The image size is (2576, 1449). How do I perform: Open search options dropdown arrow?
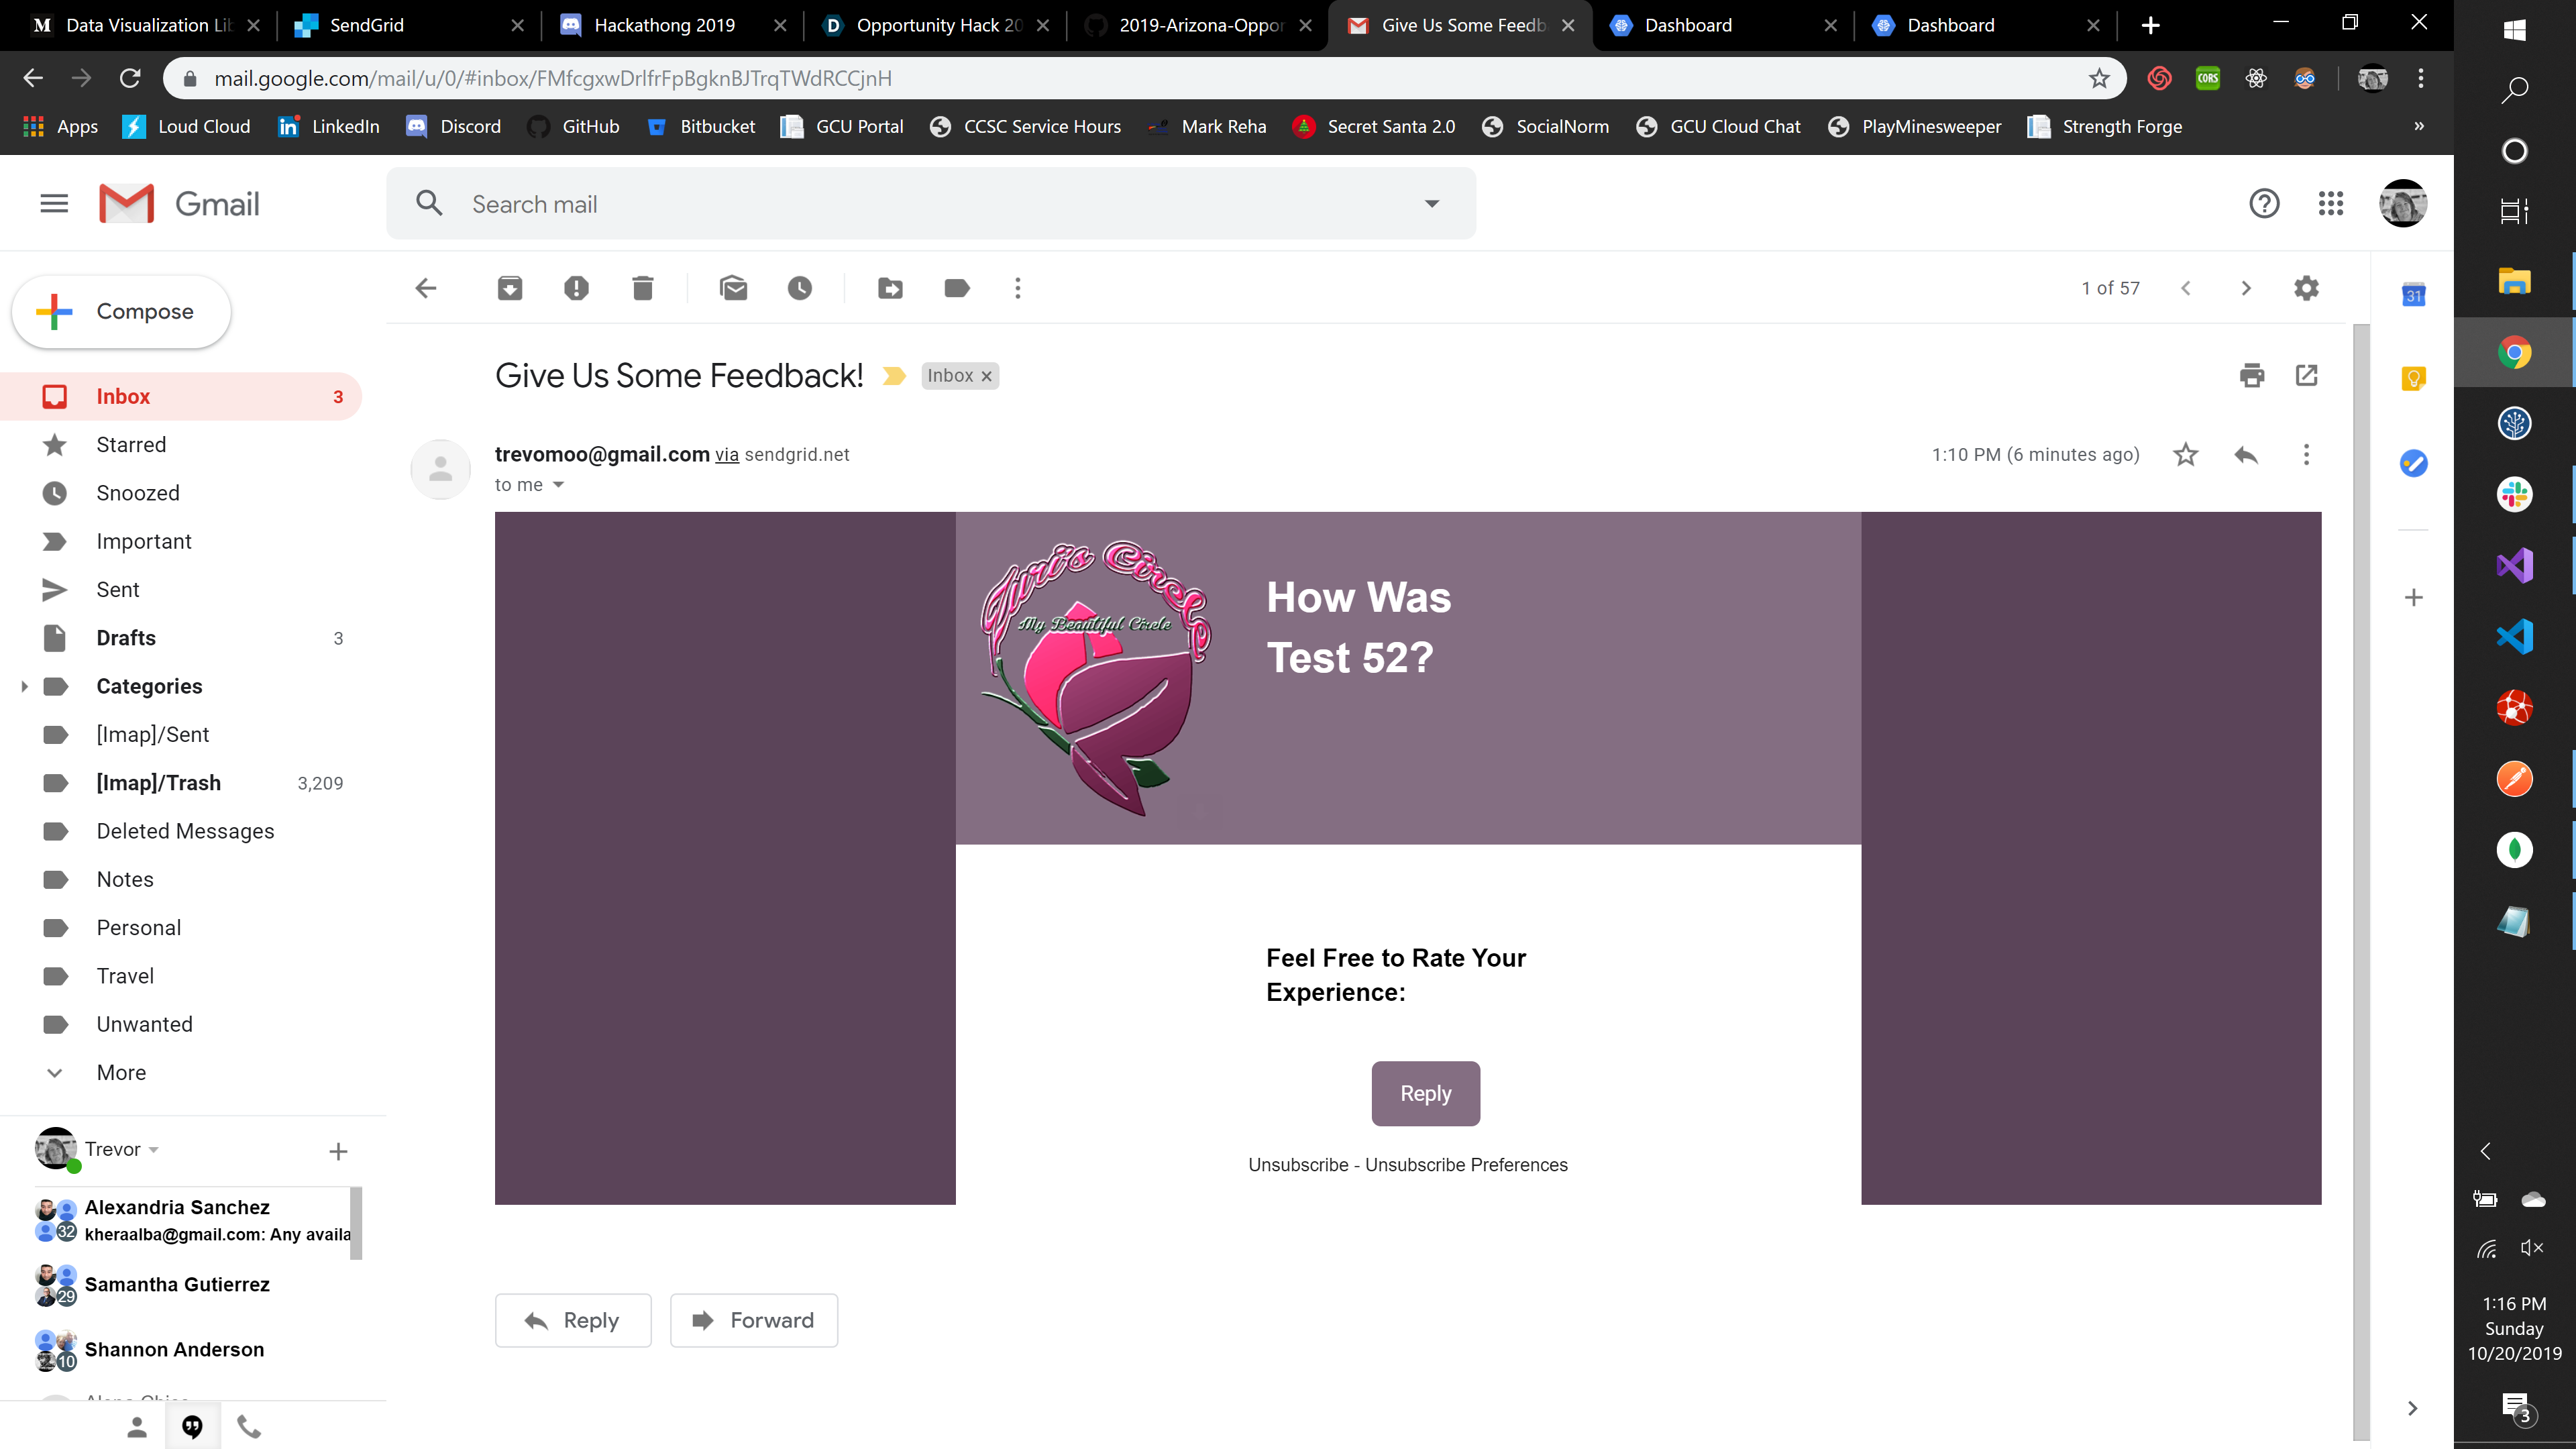1432,204
